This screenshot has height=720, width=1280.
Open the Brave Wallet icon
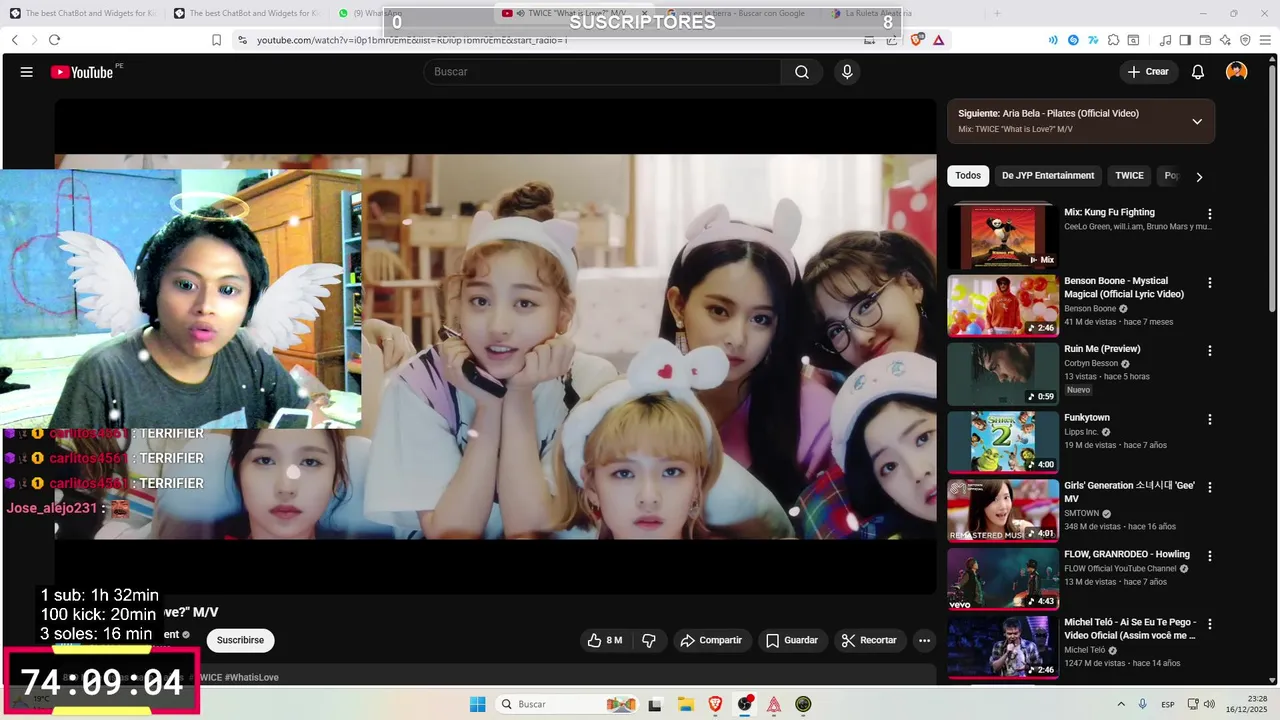[1205, 40]
